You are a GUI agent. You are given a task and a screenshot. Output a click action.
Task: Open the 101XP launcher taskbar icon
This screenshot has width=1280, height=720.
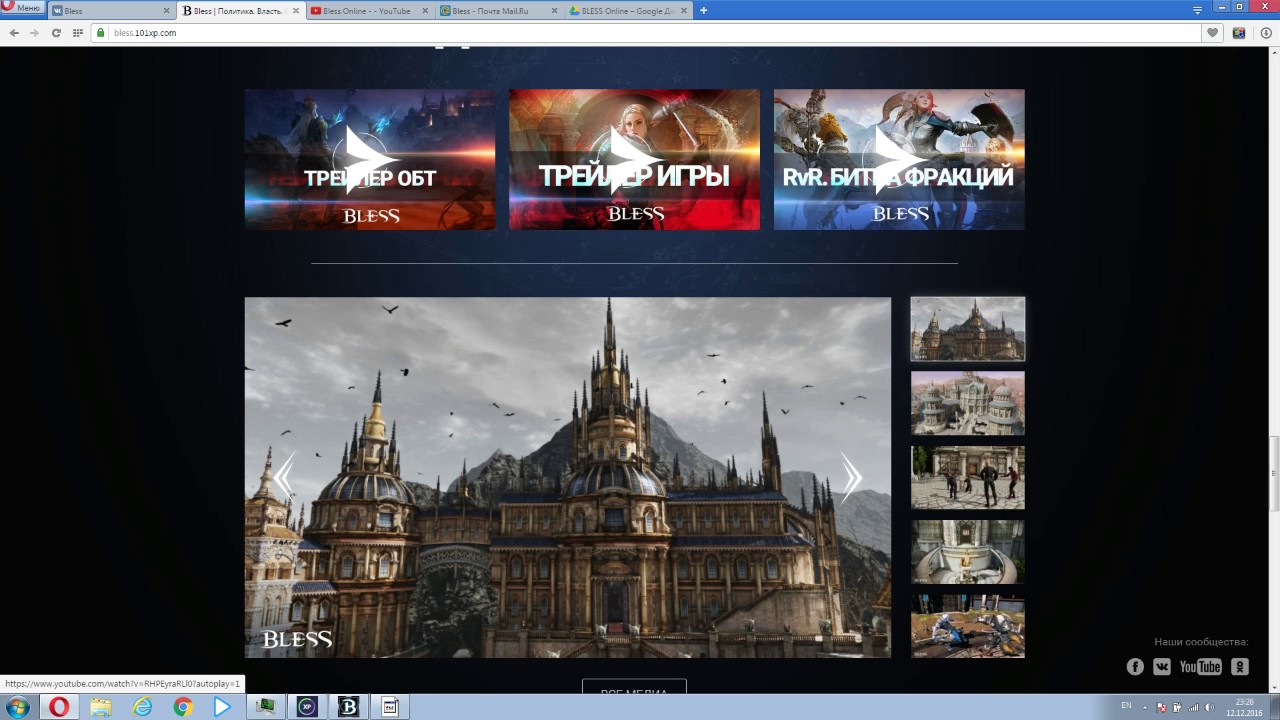pos(307,707)
